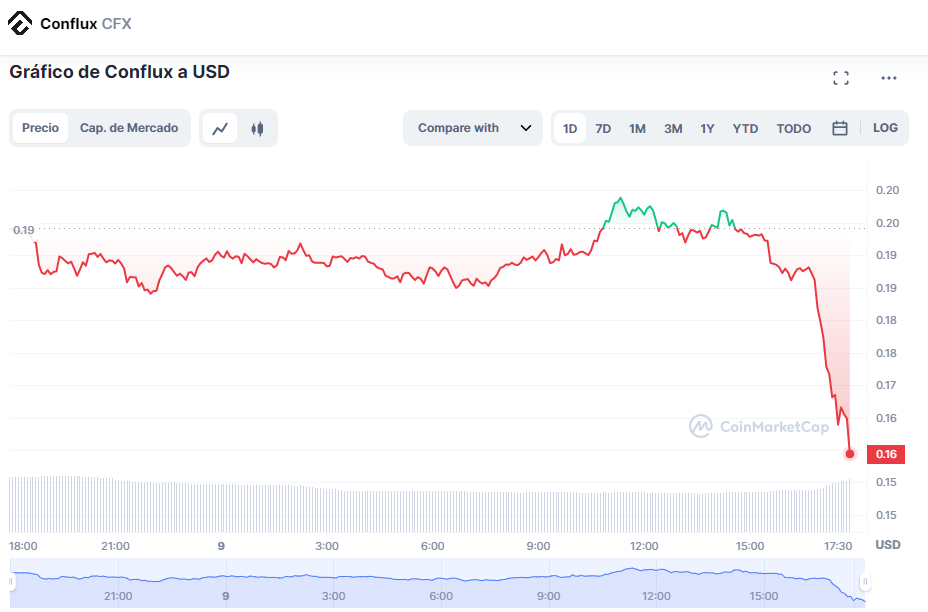This screenshot has width=928, height=612.
Task: Open fullscreen chart view
Action: (x=840, y=78)
